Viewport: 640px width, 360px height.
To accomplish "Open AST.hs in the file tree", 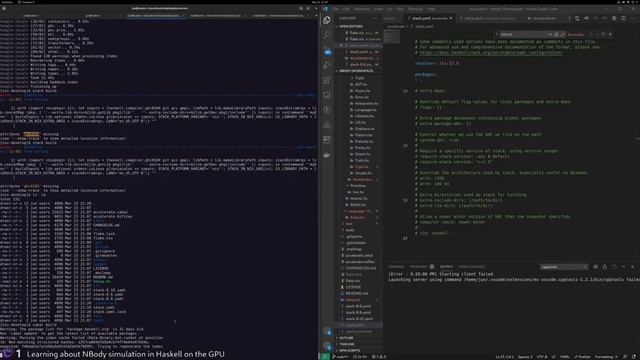I will 361,84.
